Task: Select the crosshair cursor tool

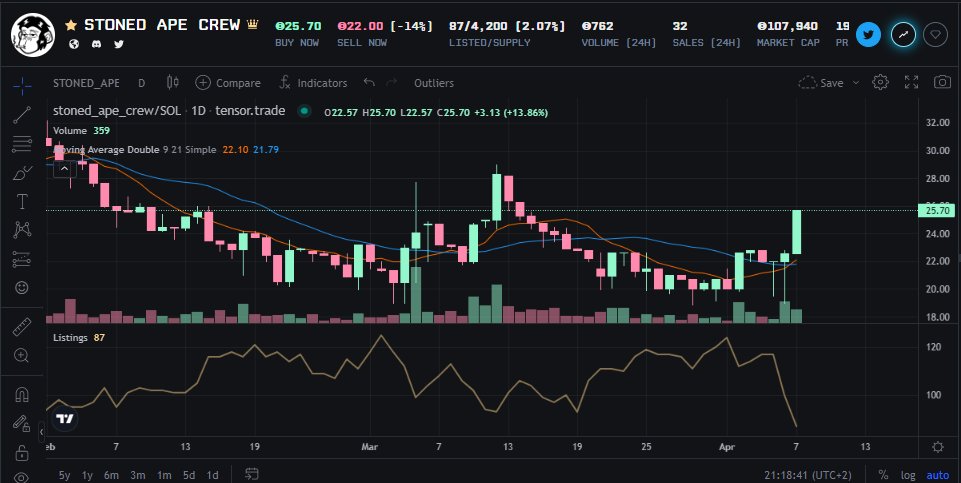Action: point(22,86)
